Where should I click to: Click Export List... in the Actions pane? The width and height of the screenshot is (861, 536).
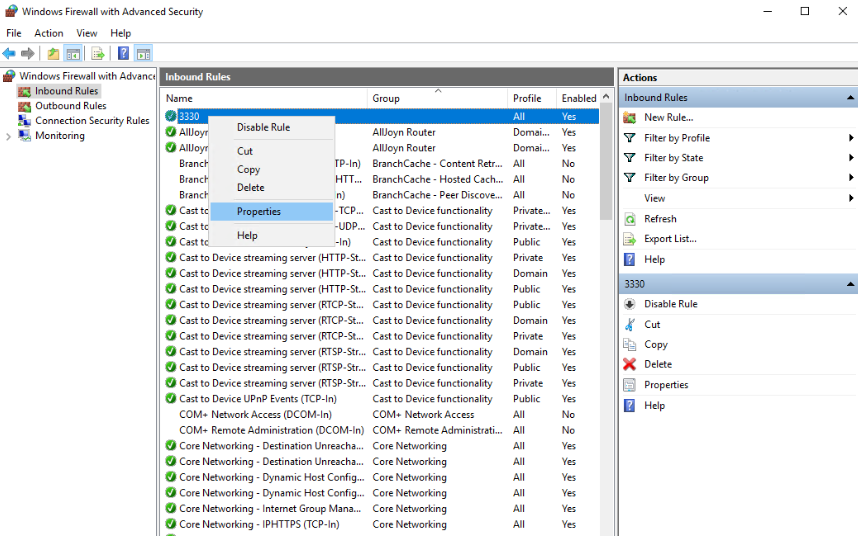click(670, 239)
